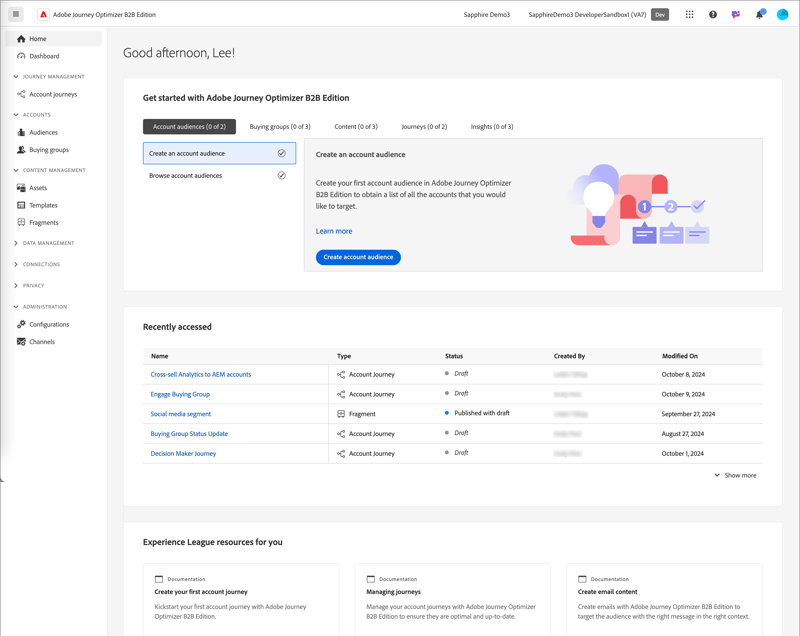
Task: Toggle the hamburger navigation menu icon
Action: (16, 14)
